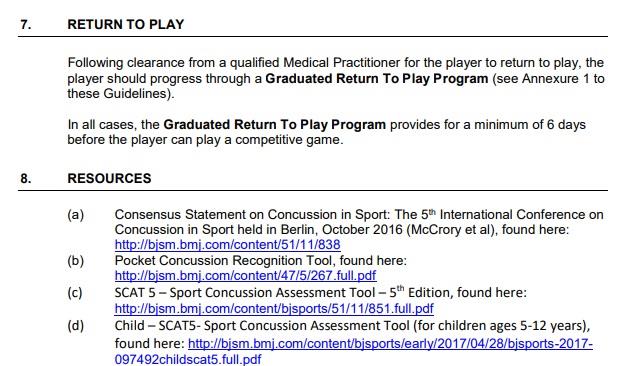634x366 pixels.
Task: Click the (a) list marker
Action: click(76, 214)
